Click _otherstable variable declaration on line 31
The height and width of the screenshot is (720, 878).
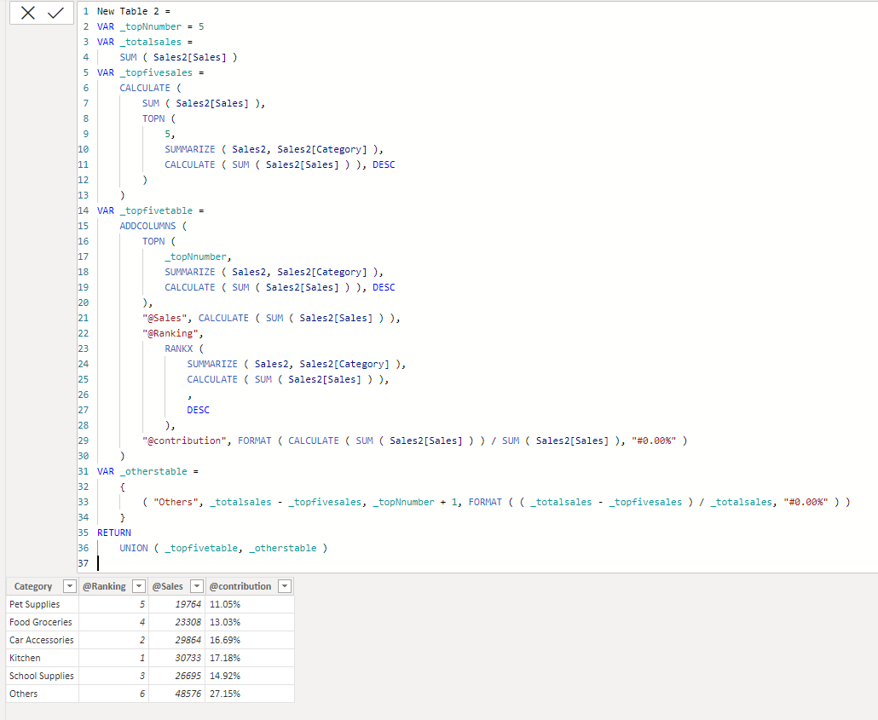[153, 471]
